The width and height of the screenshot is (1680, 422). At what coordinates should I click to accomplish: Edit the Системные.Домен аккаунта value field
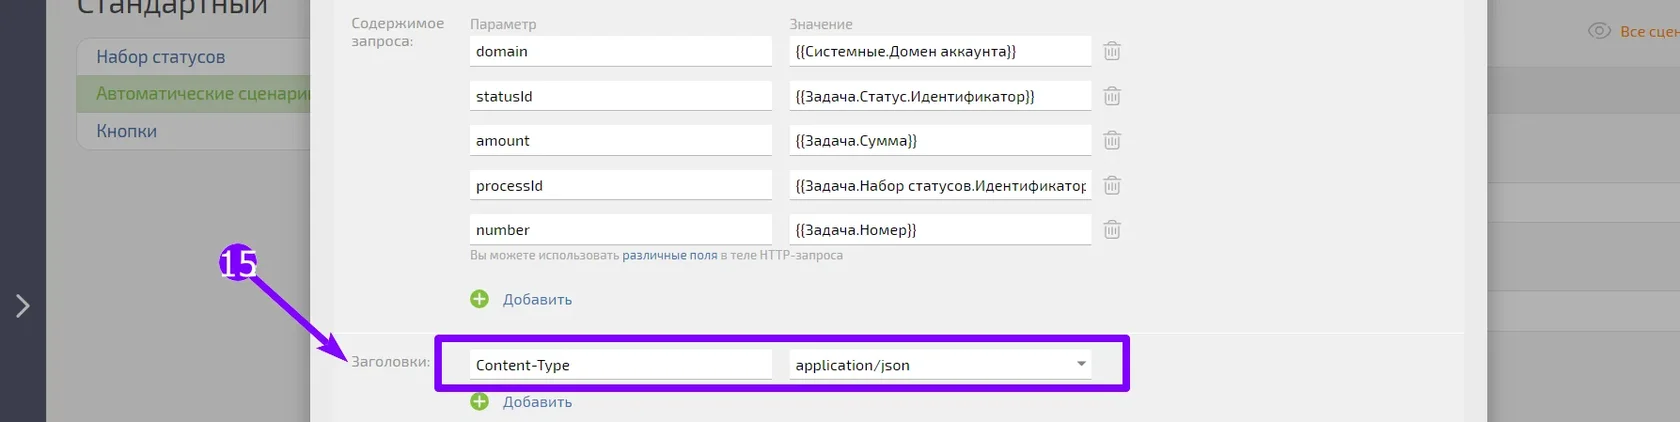pos(940,51)
